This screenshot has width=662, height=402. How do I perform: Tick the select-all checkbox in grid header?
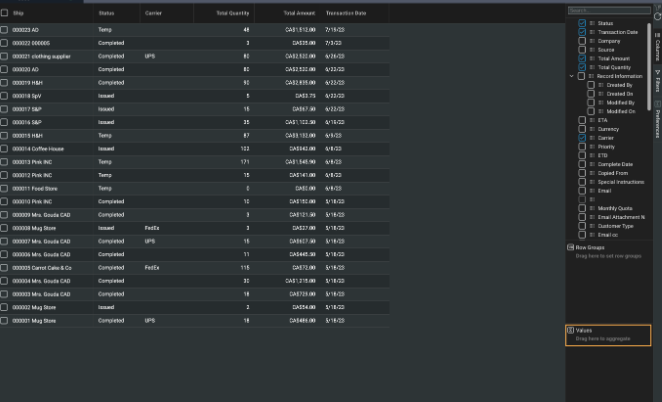click(x=5, y=13)
